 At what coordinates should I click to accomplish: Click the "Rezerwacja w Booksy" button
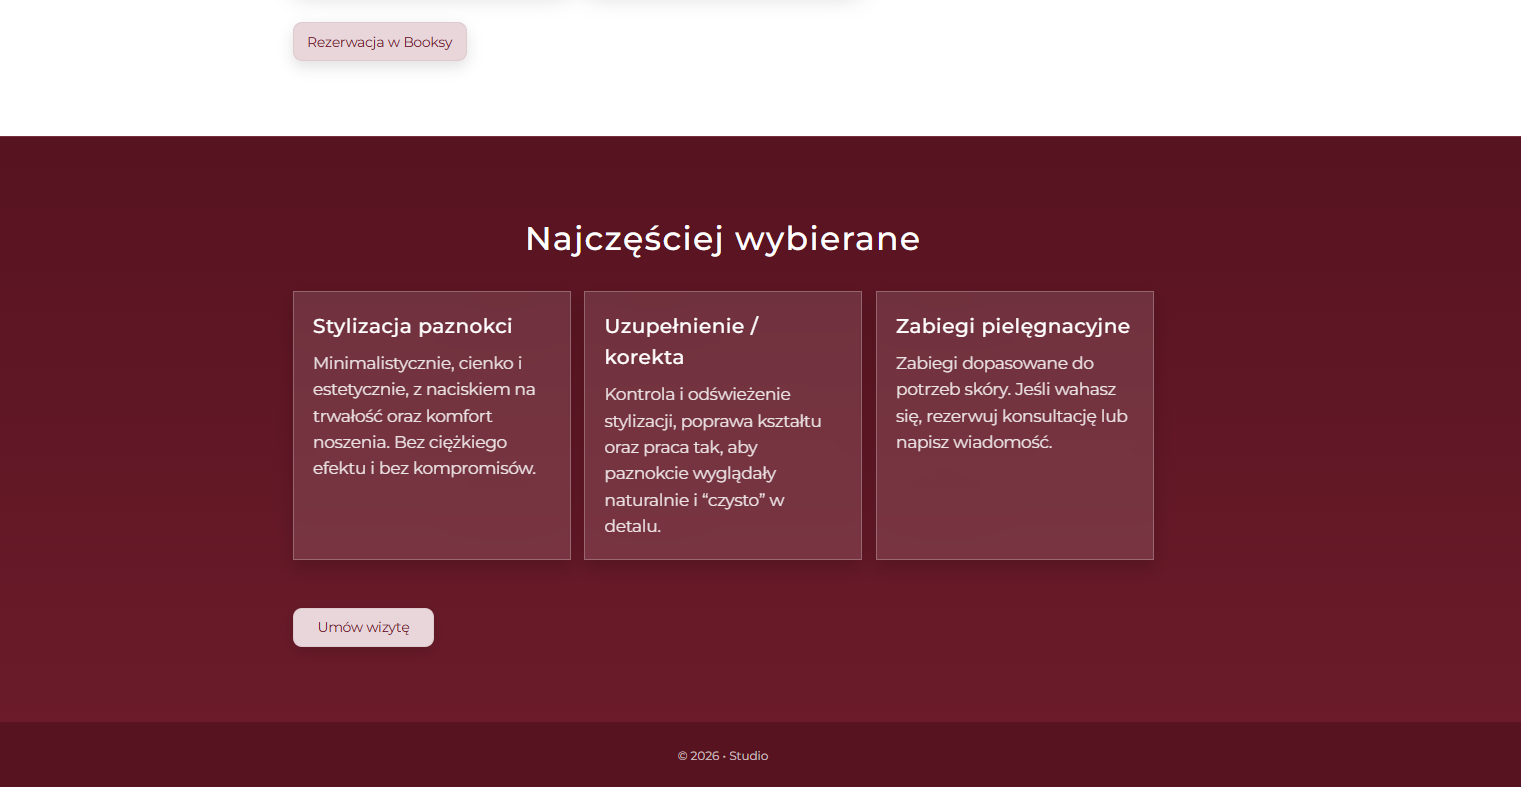click(x=379, y=41)
